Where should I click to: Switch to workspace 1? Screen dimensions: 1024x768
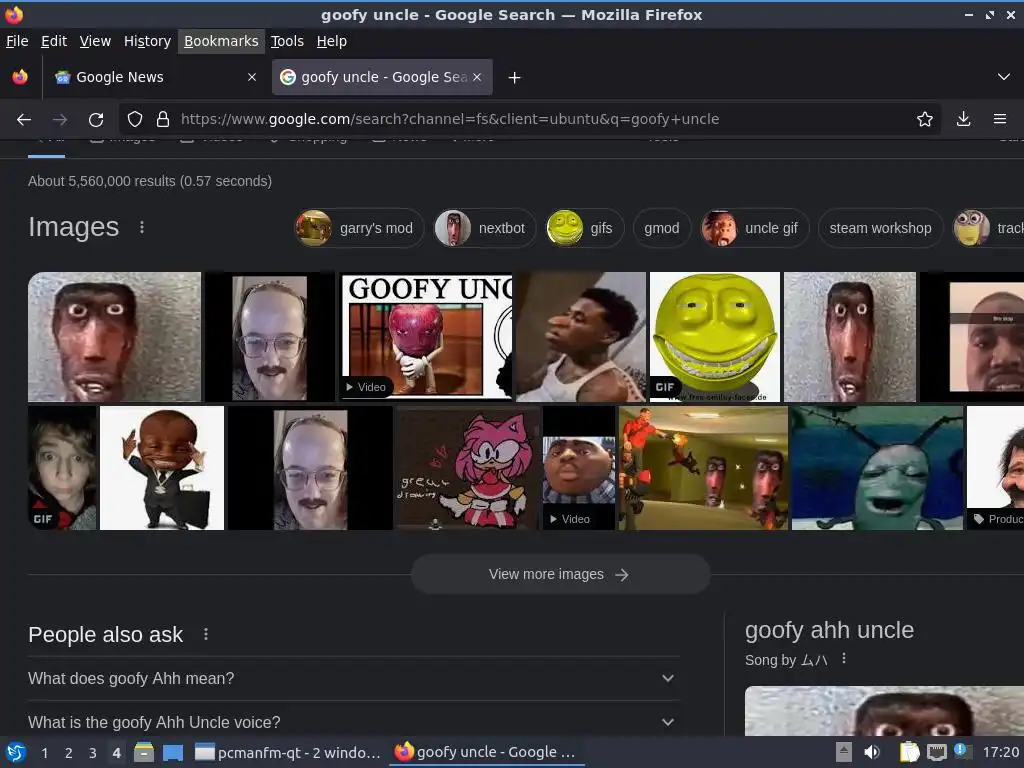[x=44, y=753]
